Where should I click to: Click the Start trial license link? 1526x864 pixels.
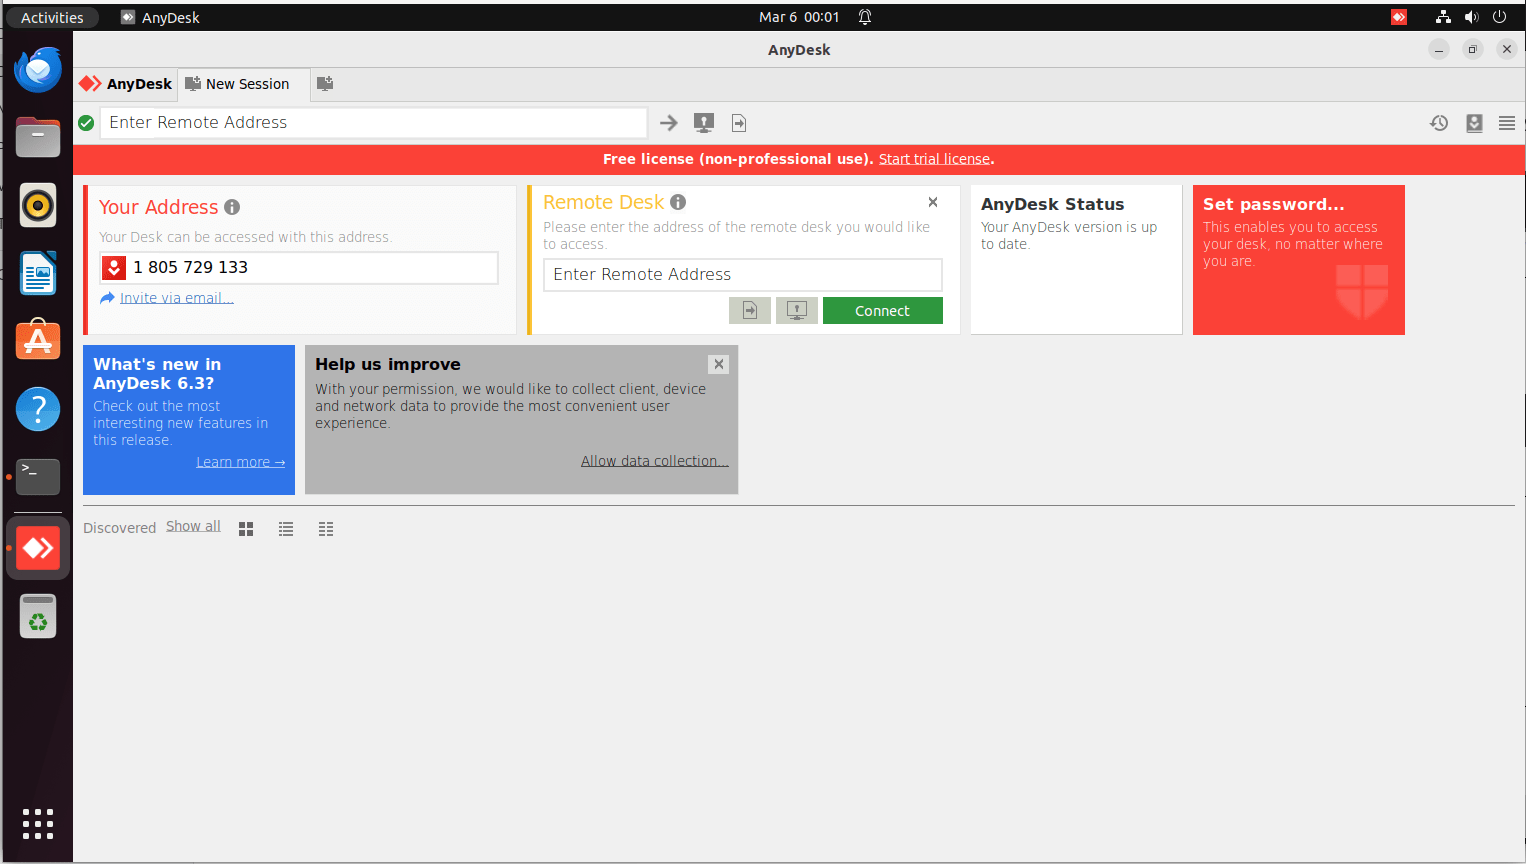click(934, 159)
